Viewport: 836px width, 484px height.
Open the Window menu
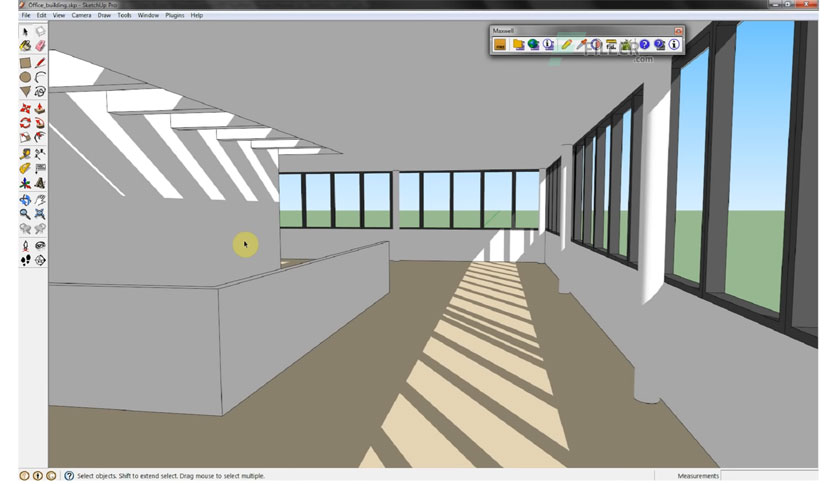coord(148,15)
